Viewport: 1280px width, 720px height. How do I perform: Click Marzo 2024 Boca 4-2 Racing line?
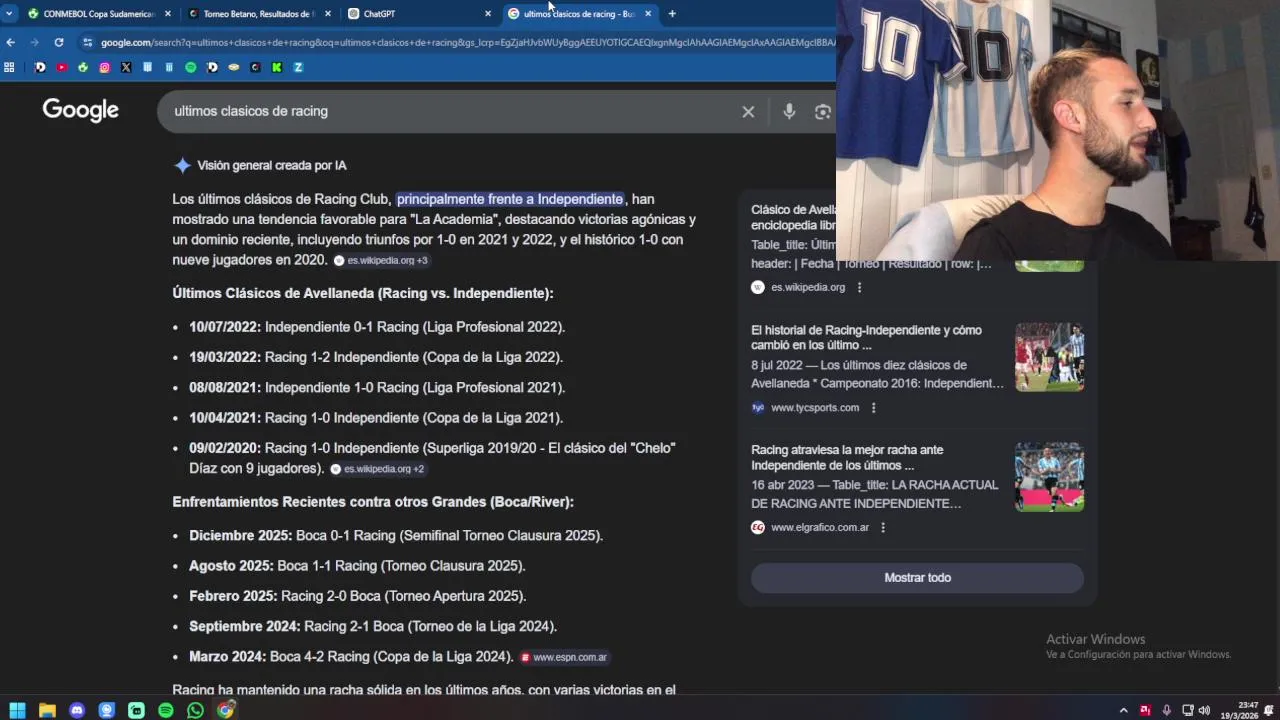pyautogui.click(x=351, y=657)
